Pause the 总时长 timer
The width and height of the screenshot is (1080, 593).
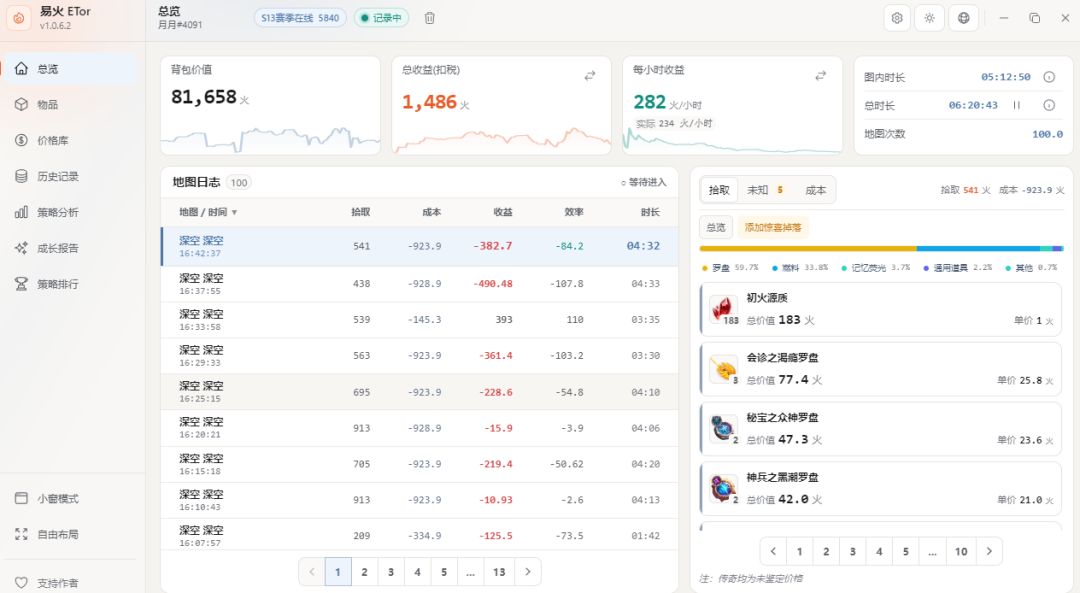[x=1017, y=105]
